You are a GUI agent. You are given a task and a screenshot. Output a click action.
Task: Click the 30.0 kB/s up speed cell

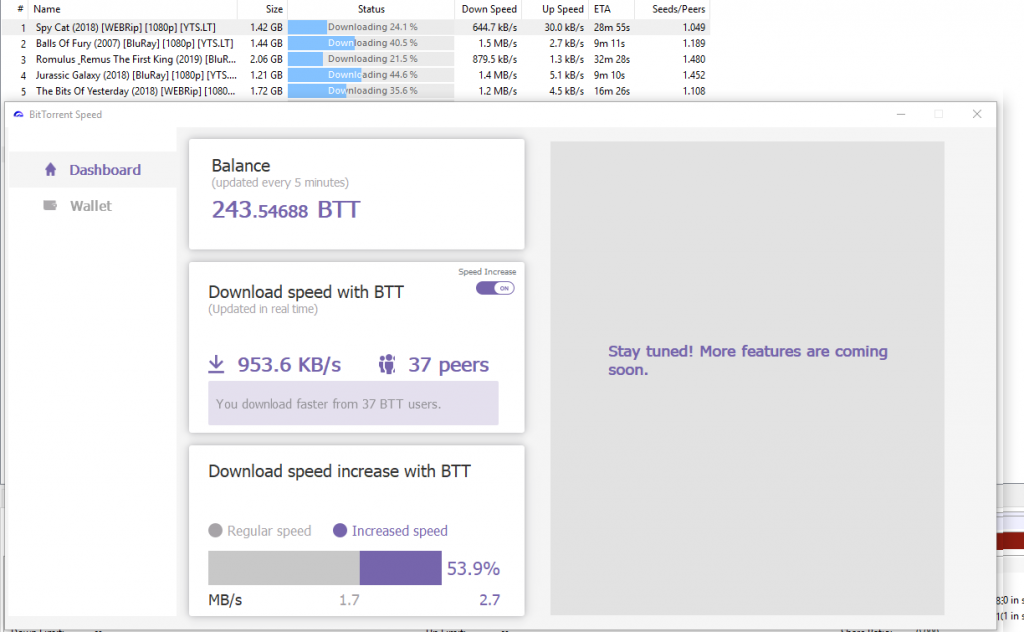[x=564, y=27]
